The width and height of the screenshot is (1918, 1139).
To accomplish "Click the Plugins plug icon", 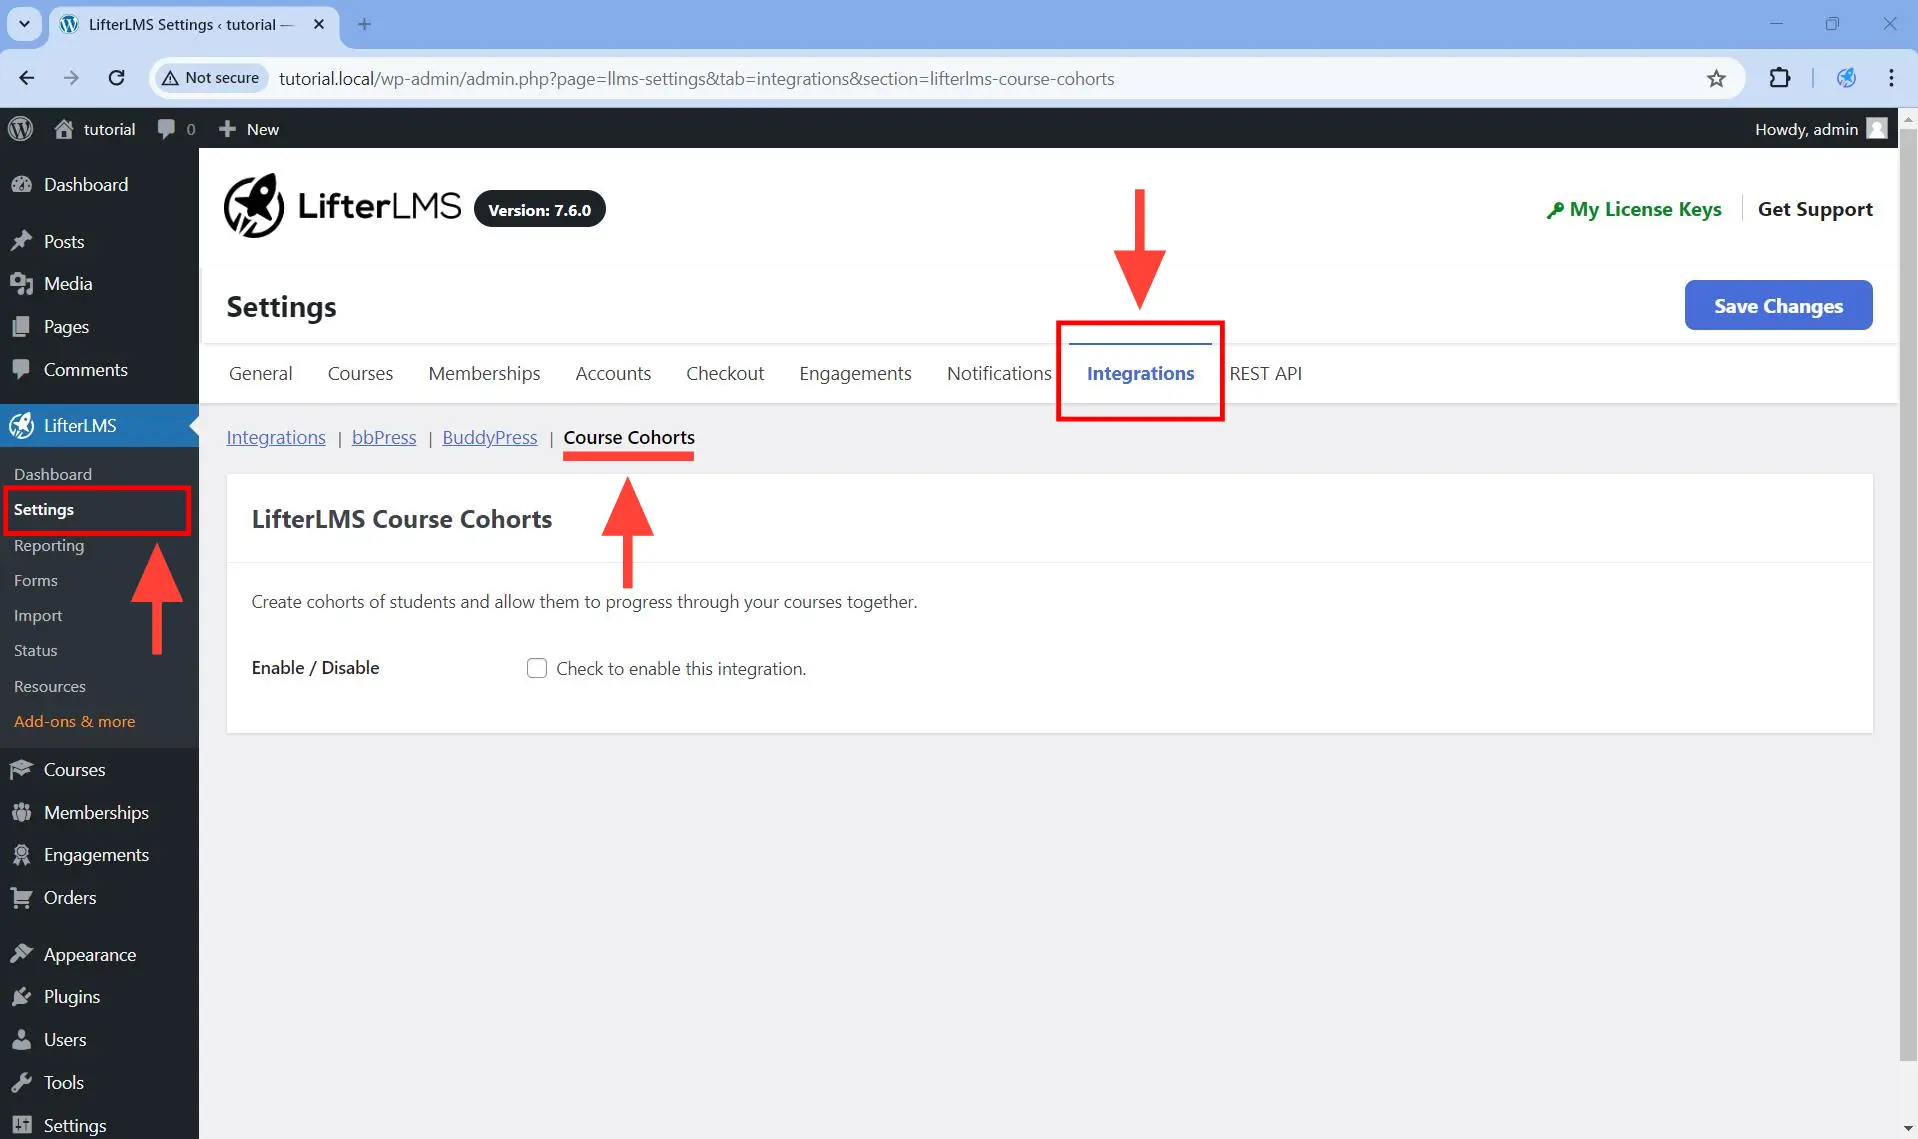I will 21,997.
